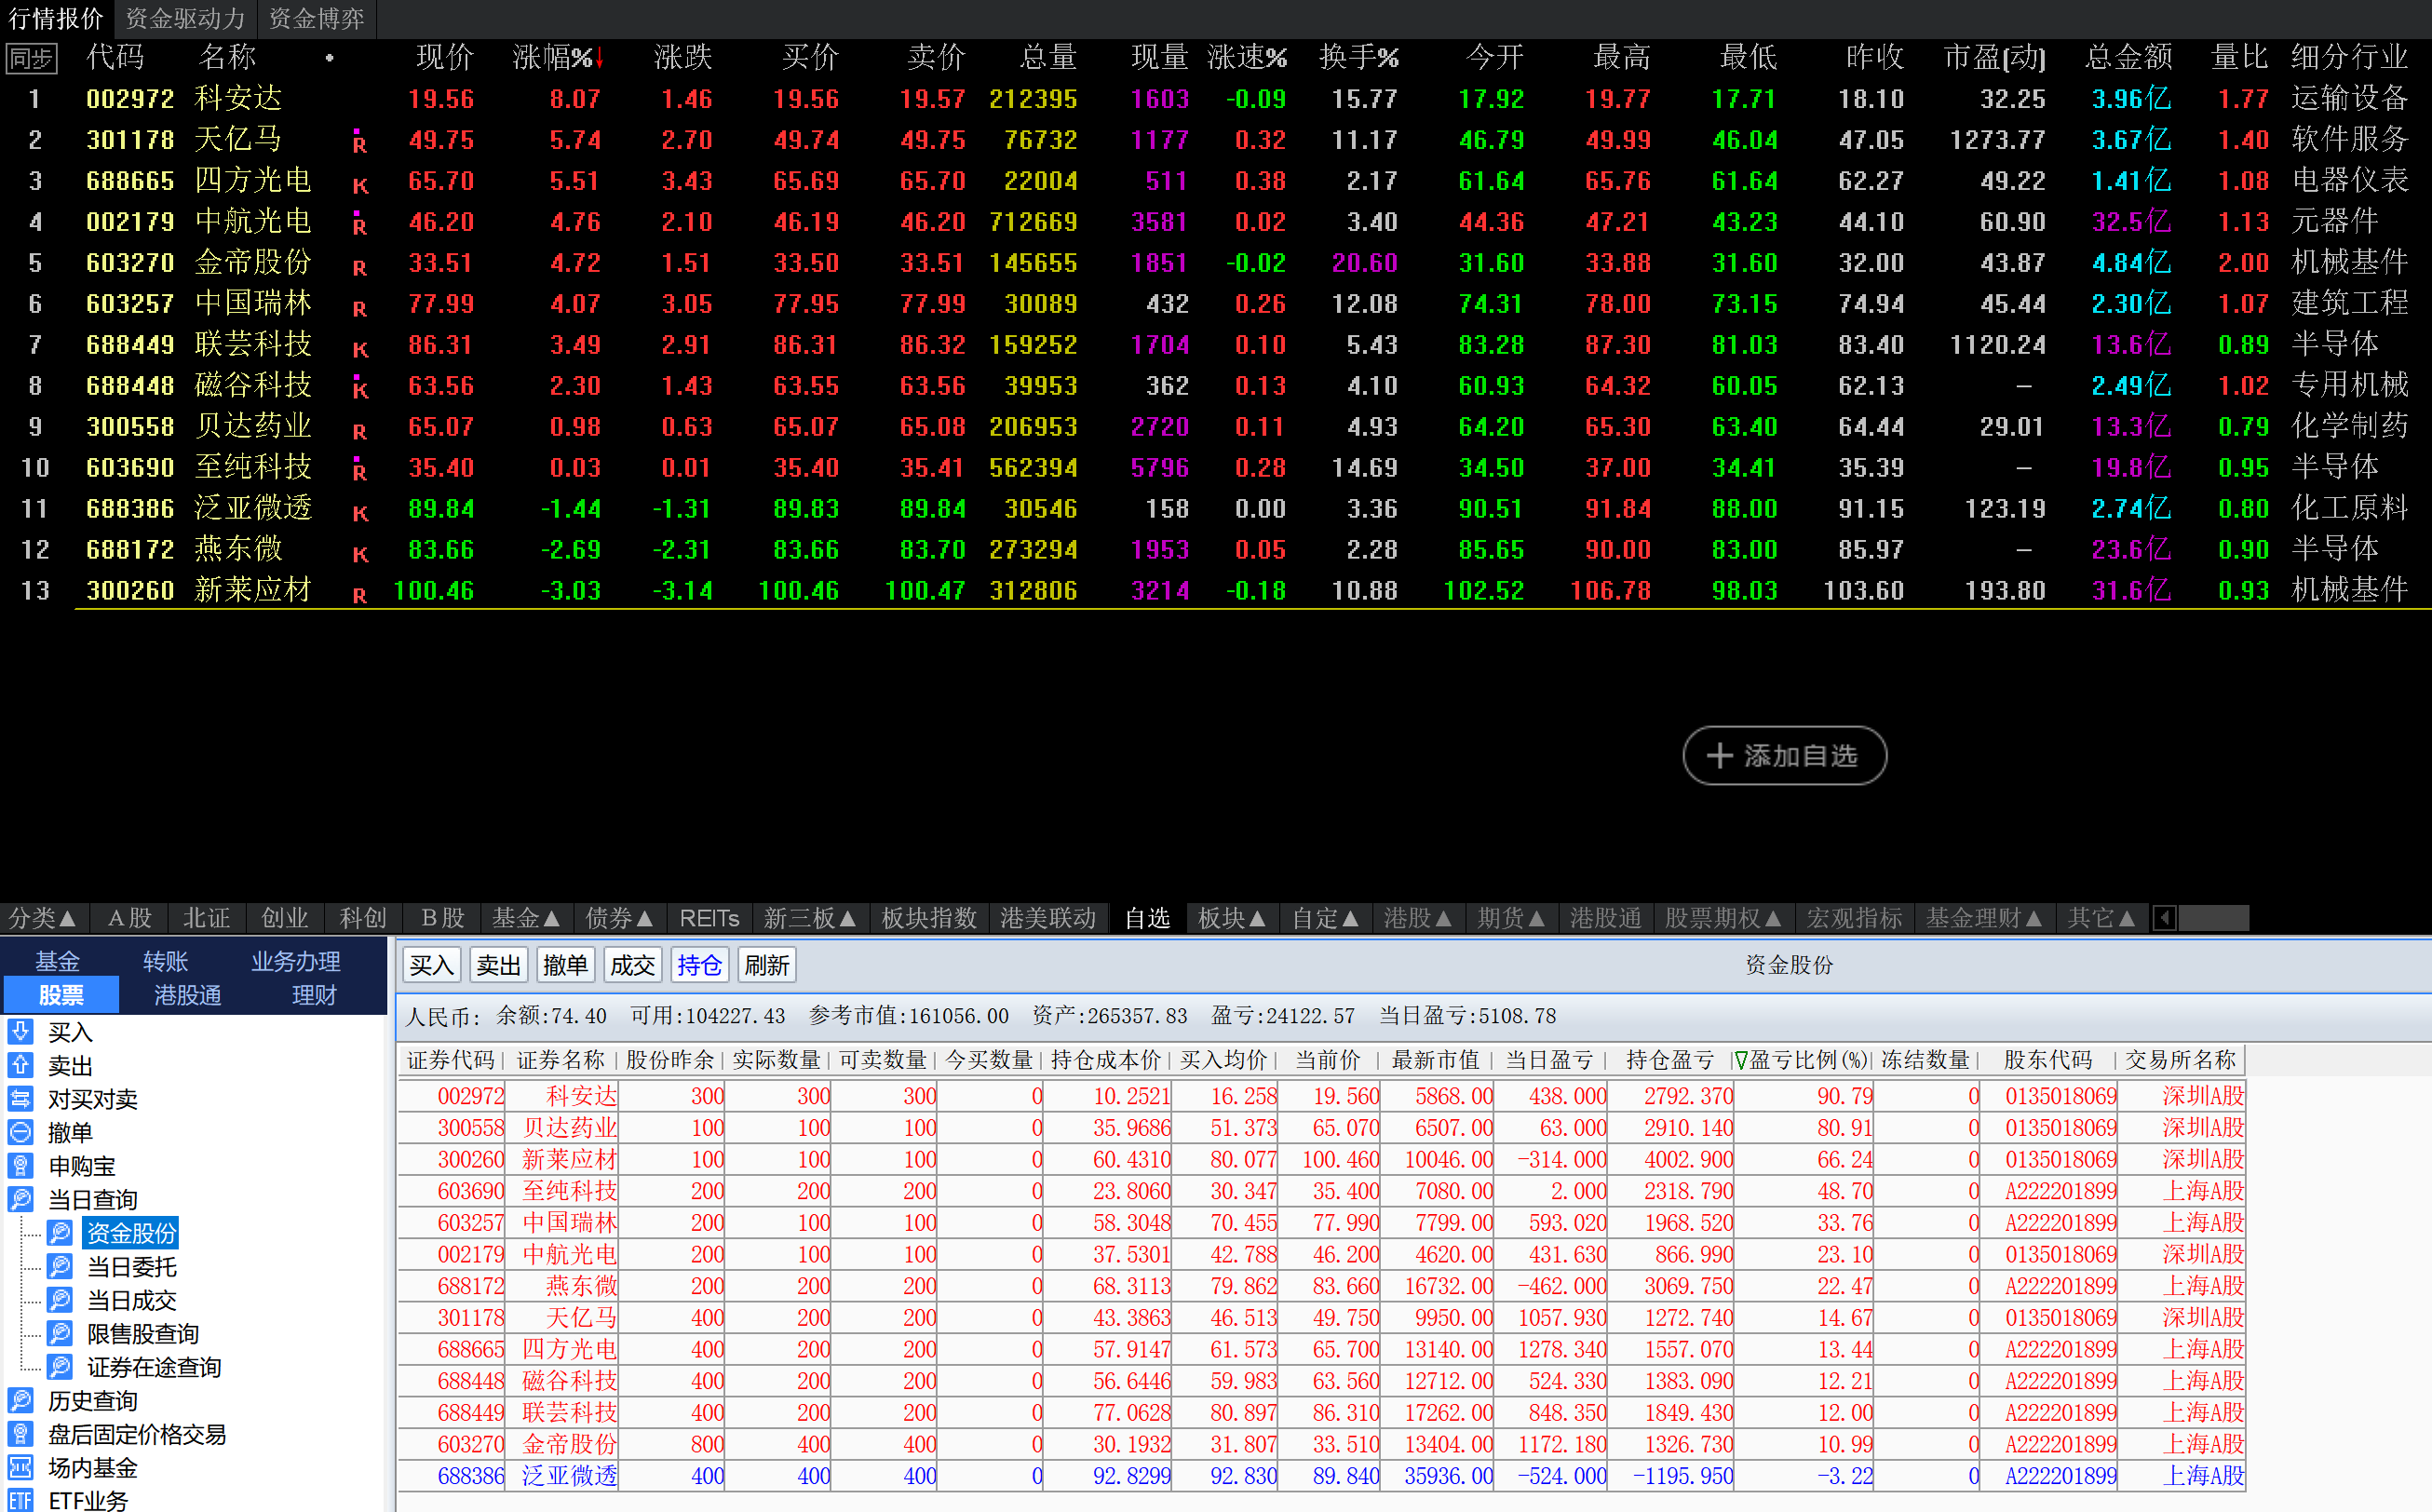Switch to the 资金驱动力 tab
Viewport: 2432px width, 1512px height.
click(x=185, y=18)
